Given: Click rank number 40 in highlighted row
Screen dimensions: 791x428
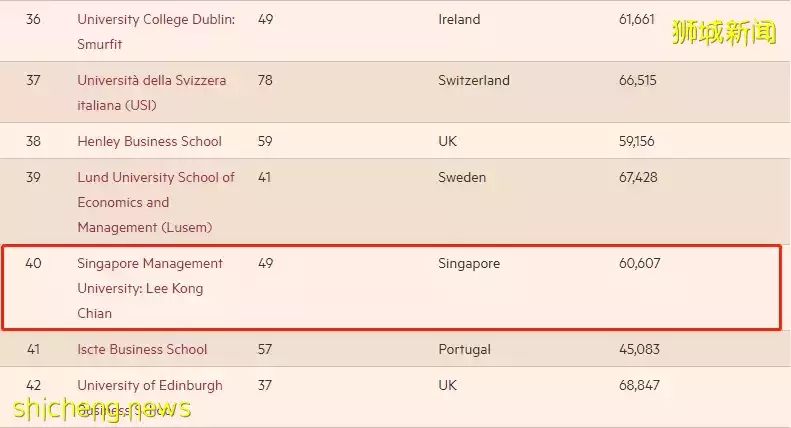Looking at the screenshot, I should point(34,263).
